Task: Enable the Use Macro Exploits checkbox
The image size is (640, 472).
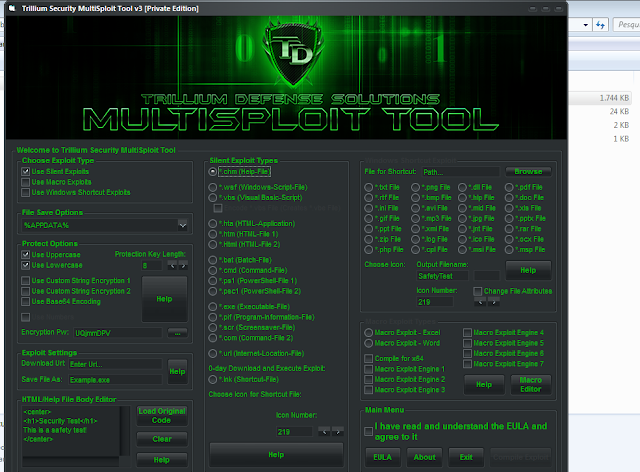Action: point(26,182)
